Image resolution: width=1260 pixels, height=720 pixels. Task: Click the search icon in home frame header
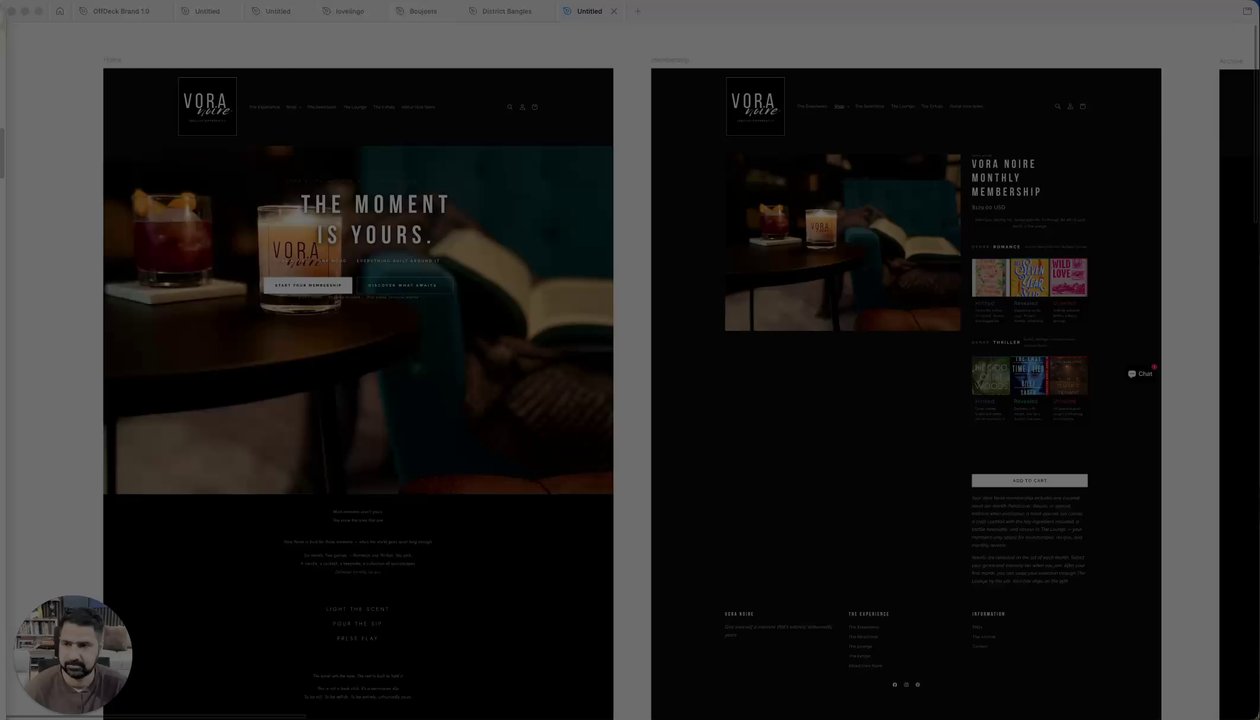509,107
